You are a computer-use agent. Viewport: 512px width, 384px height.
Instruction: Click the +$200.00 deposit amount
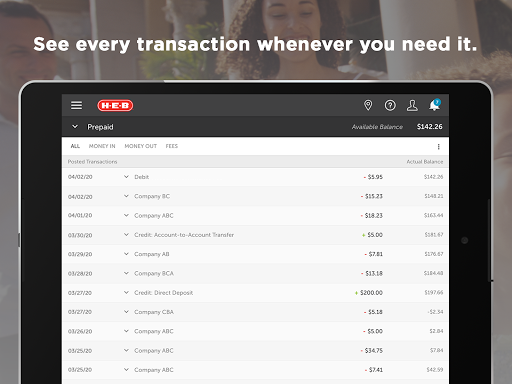[369, 293]
